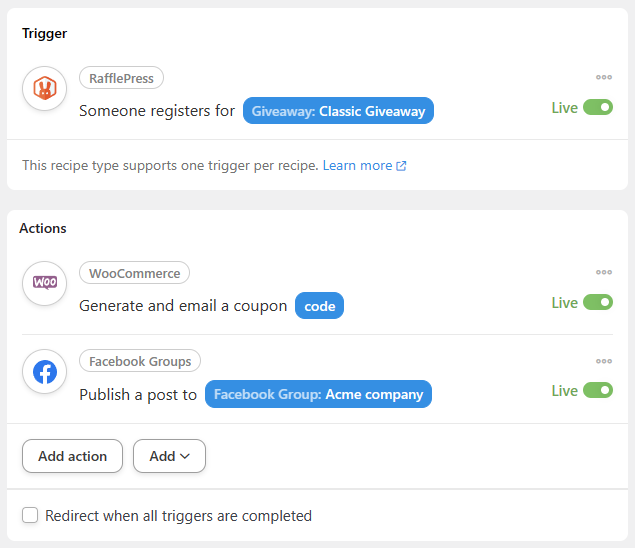Check Redirect when all triggers are completed
635x548 pixels.
coord(31,516)
